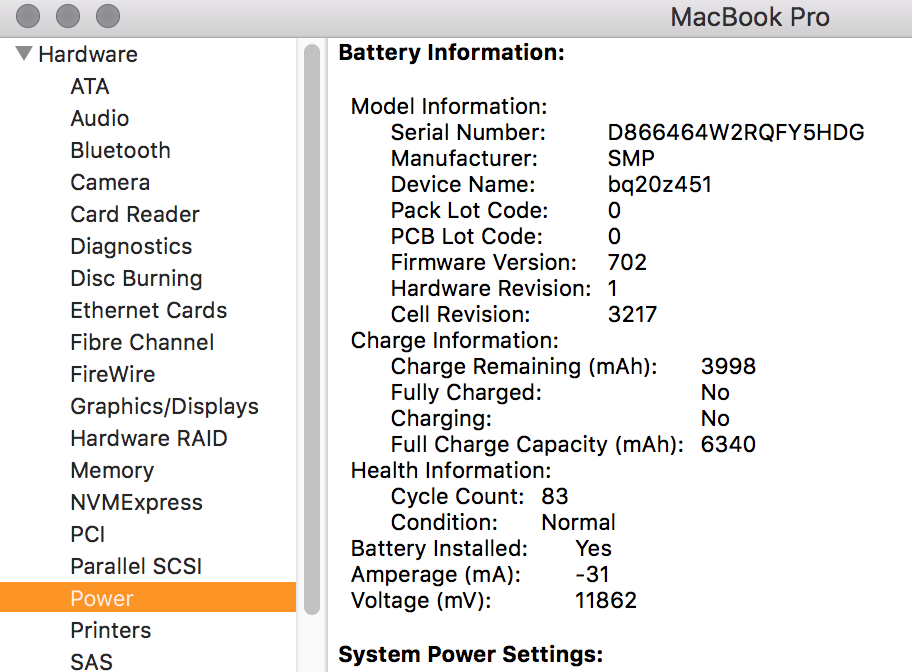Show Ethernet Cards details
The height and width of the screenshot is (672, 912).
pyautogui.click(x=148, y=311)
